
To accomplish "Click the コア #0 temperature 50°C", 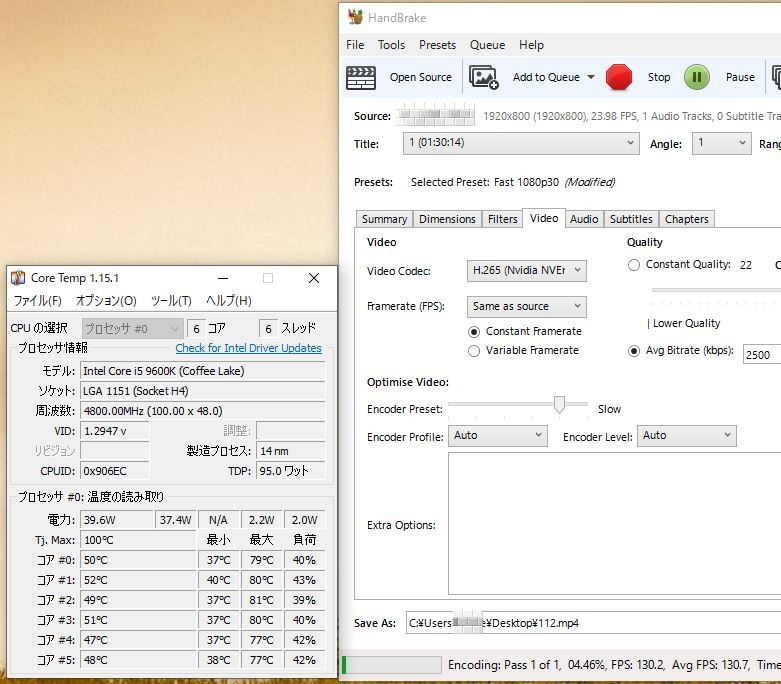I will tap(138, 560).
